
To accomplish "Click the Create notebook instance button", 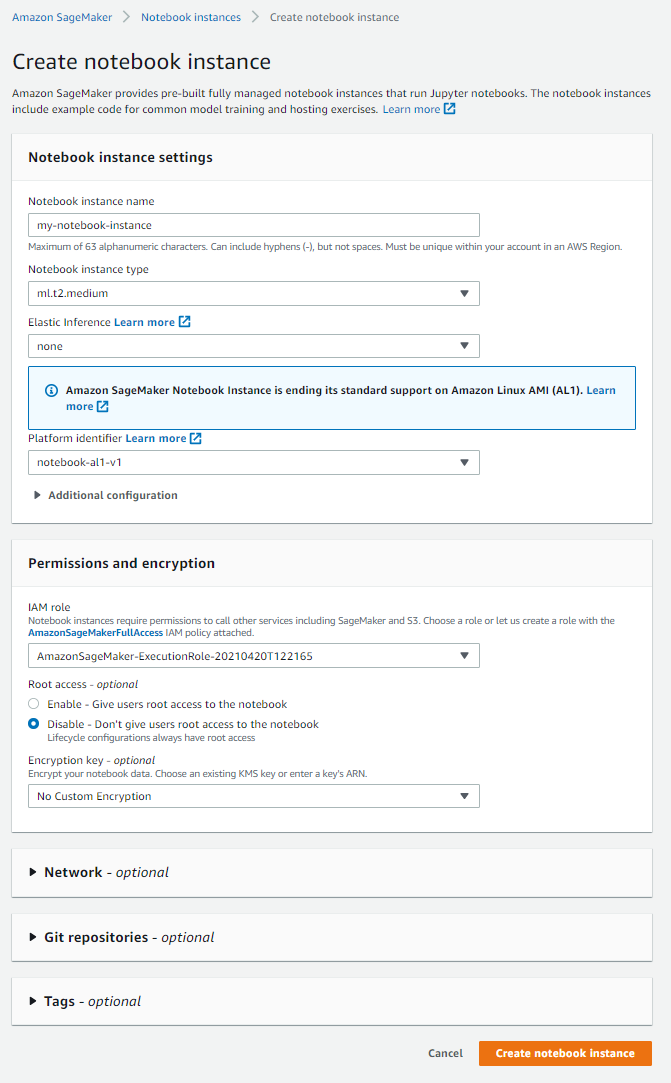I will click(x=565, y=1053).
